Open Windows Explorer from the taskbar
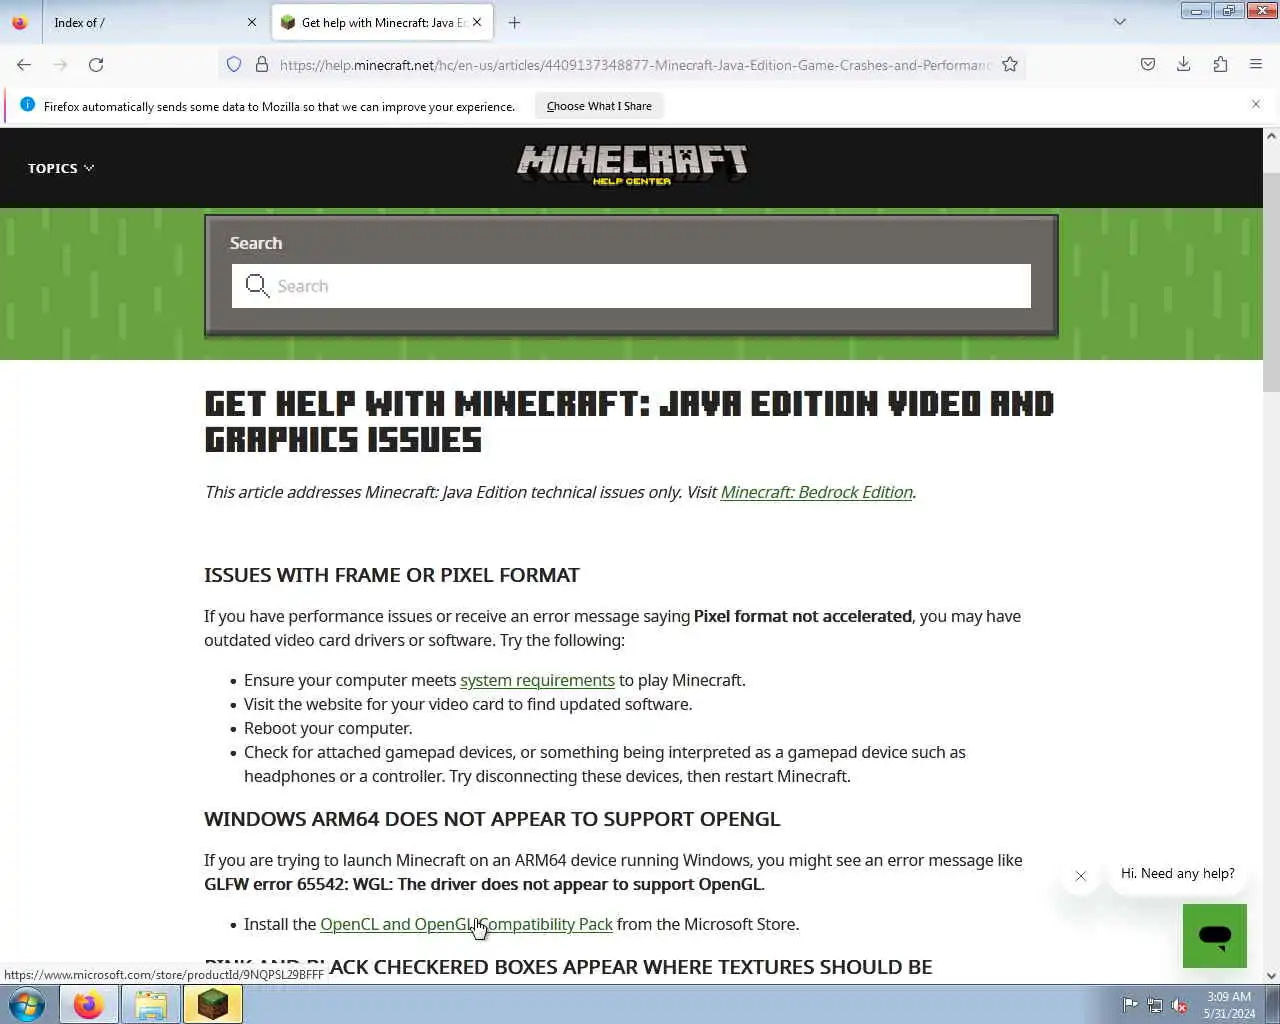Screen dimensions: 1280x1024 tap(151, 1004)
